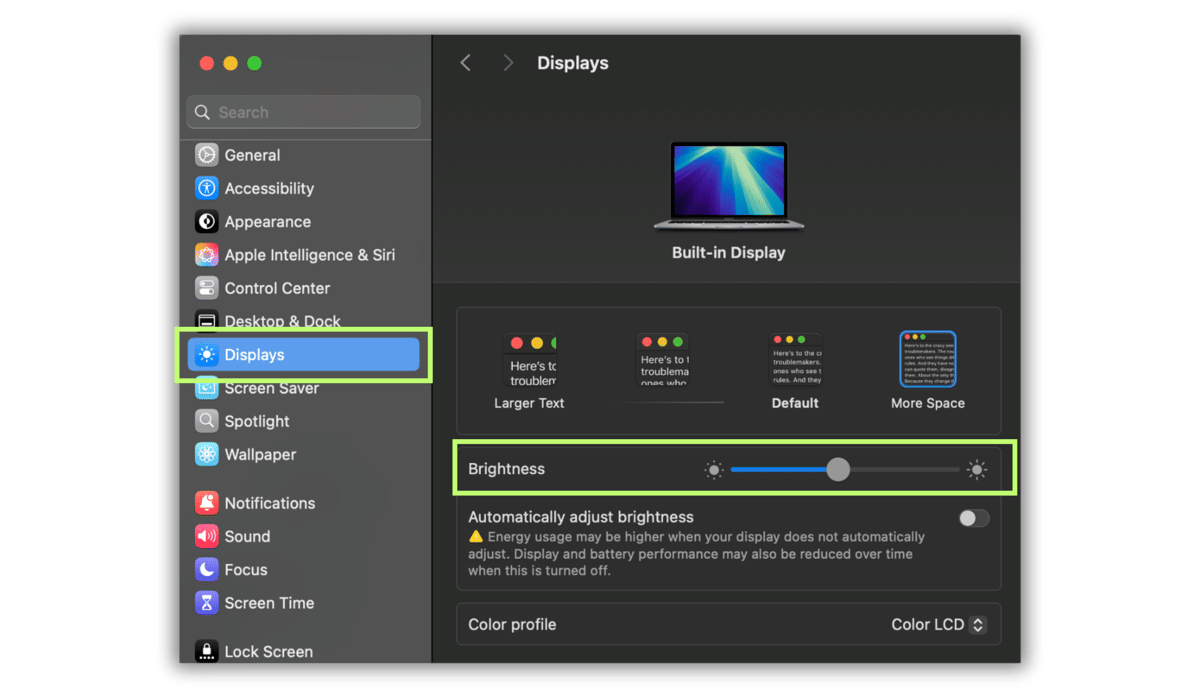Click the Screen Time hourglass icon
Viewport: 1200px width, 698px height.
206,603
